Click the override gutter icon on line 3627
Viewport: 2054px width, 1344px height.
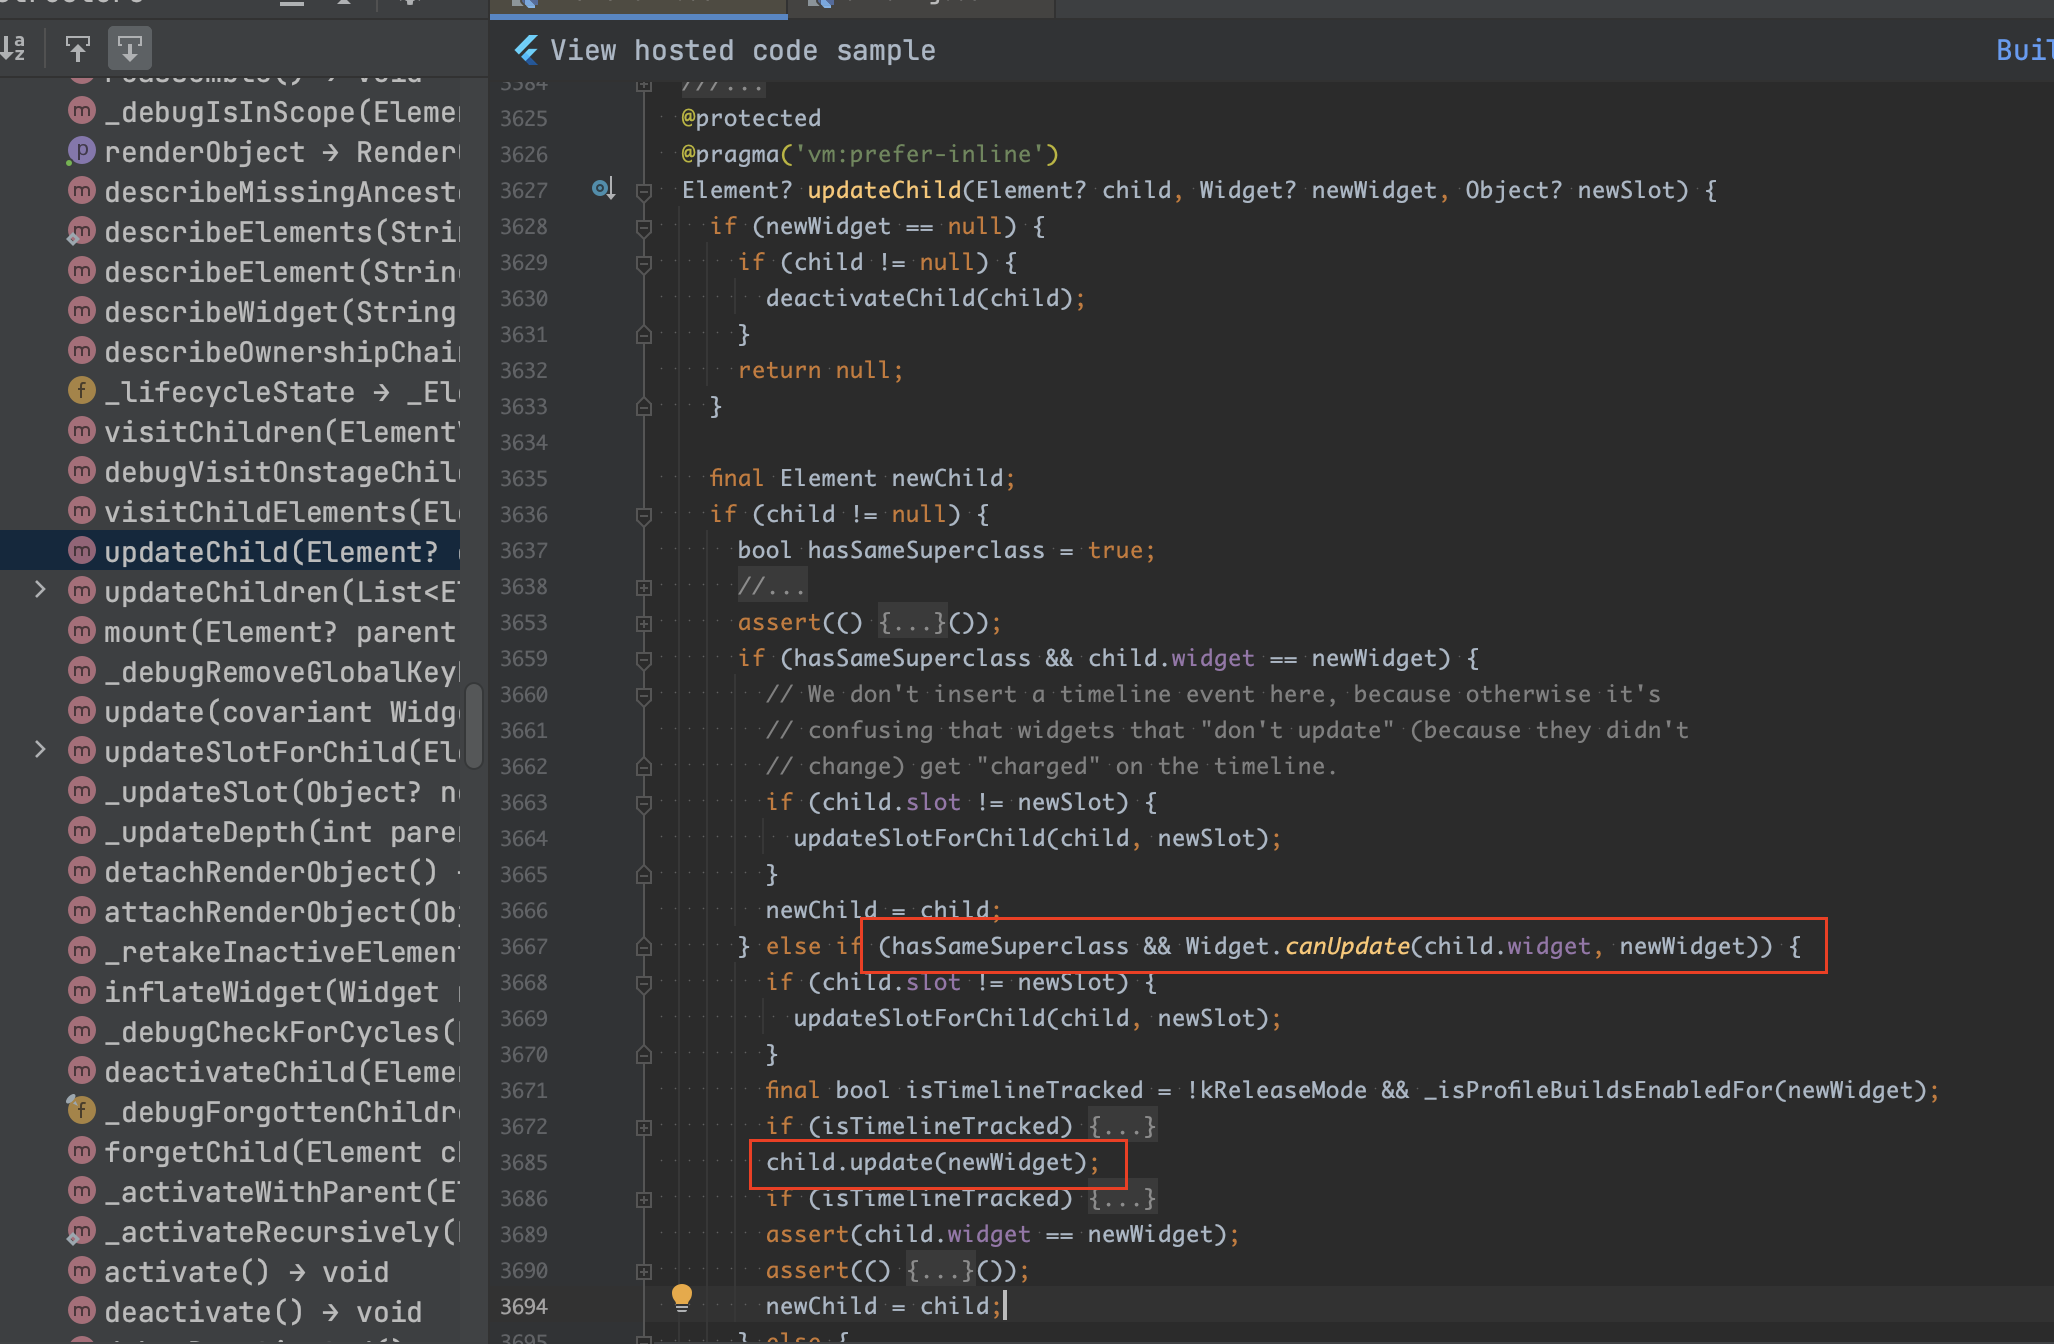[603, 188]
